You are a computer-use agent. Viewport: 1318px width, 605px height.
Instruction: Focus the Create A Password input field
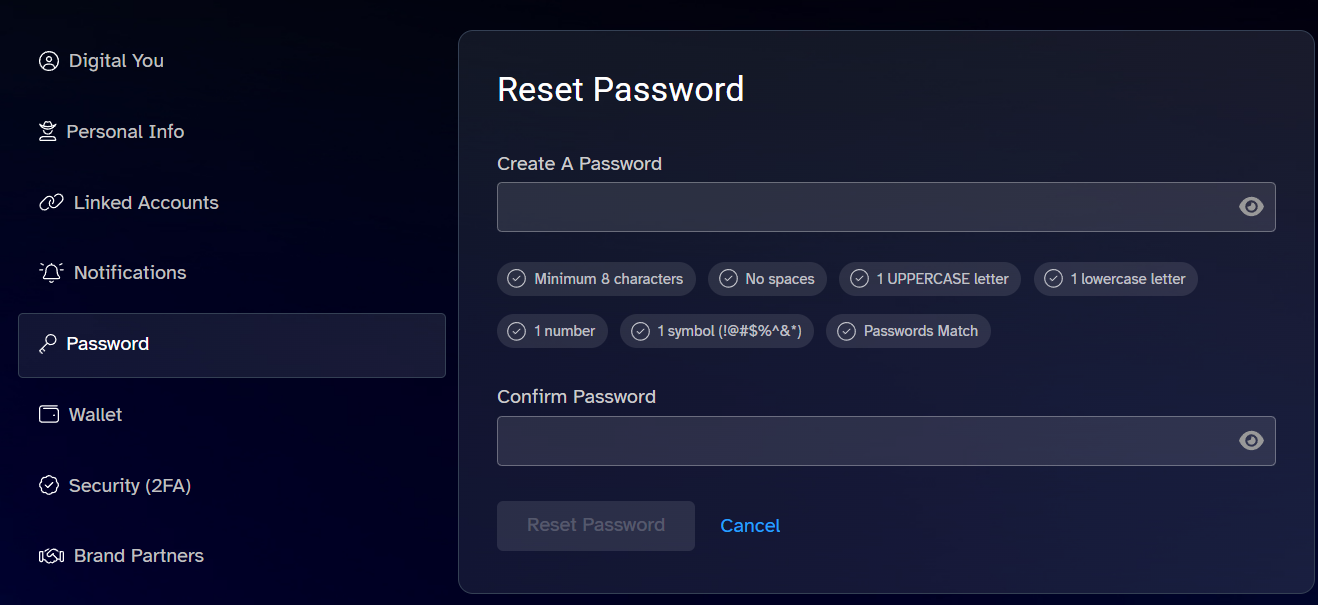(886, 207)
